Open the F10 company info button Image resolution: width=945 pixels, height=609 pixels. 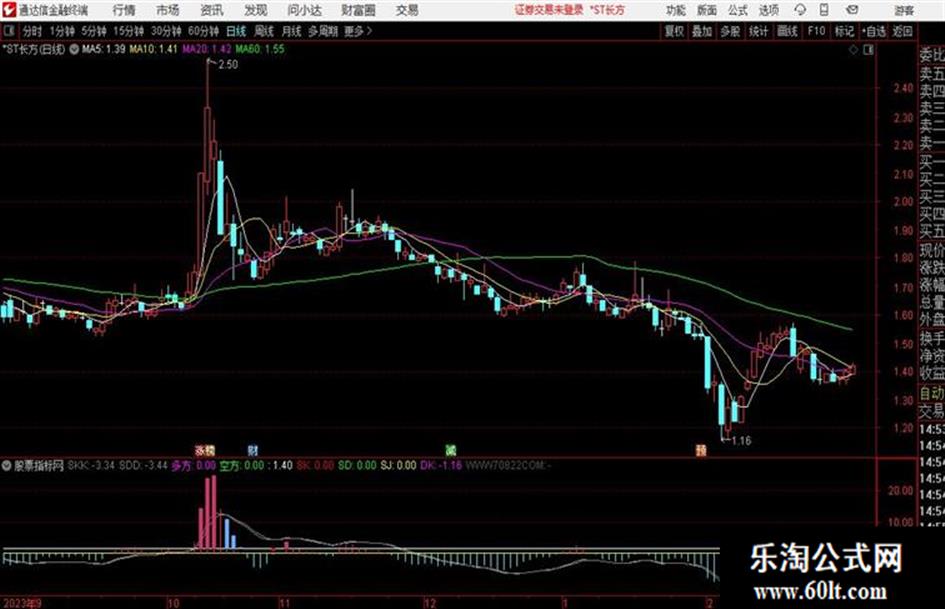coord(816,31)
